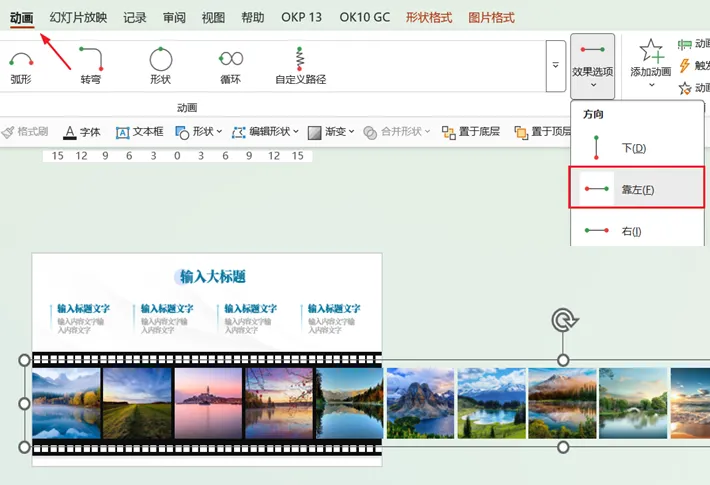Select the 形状 shape motion path

pos(161,66)
